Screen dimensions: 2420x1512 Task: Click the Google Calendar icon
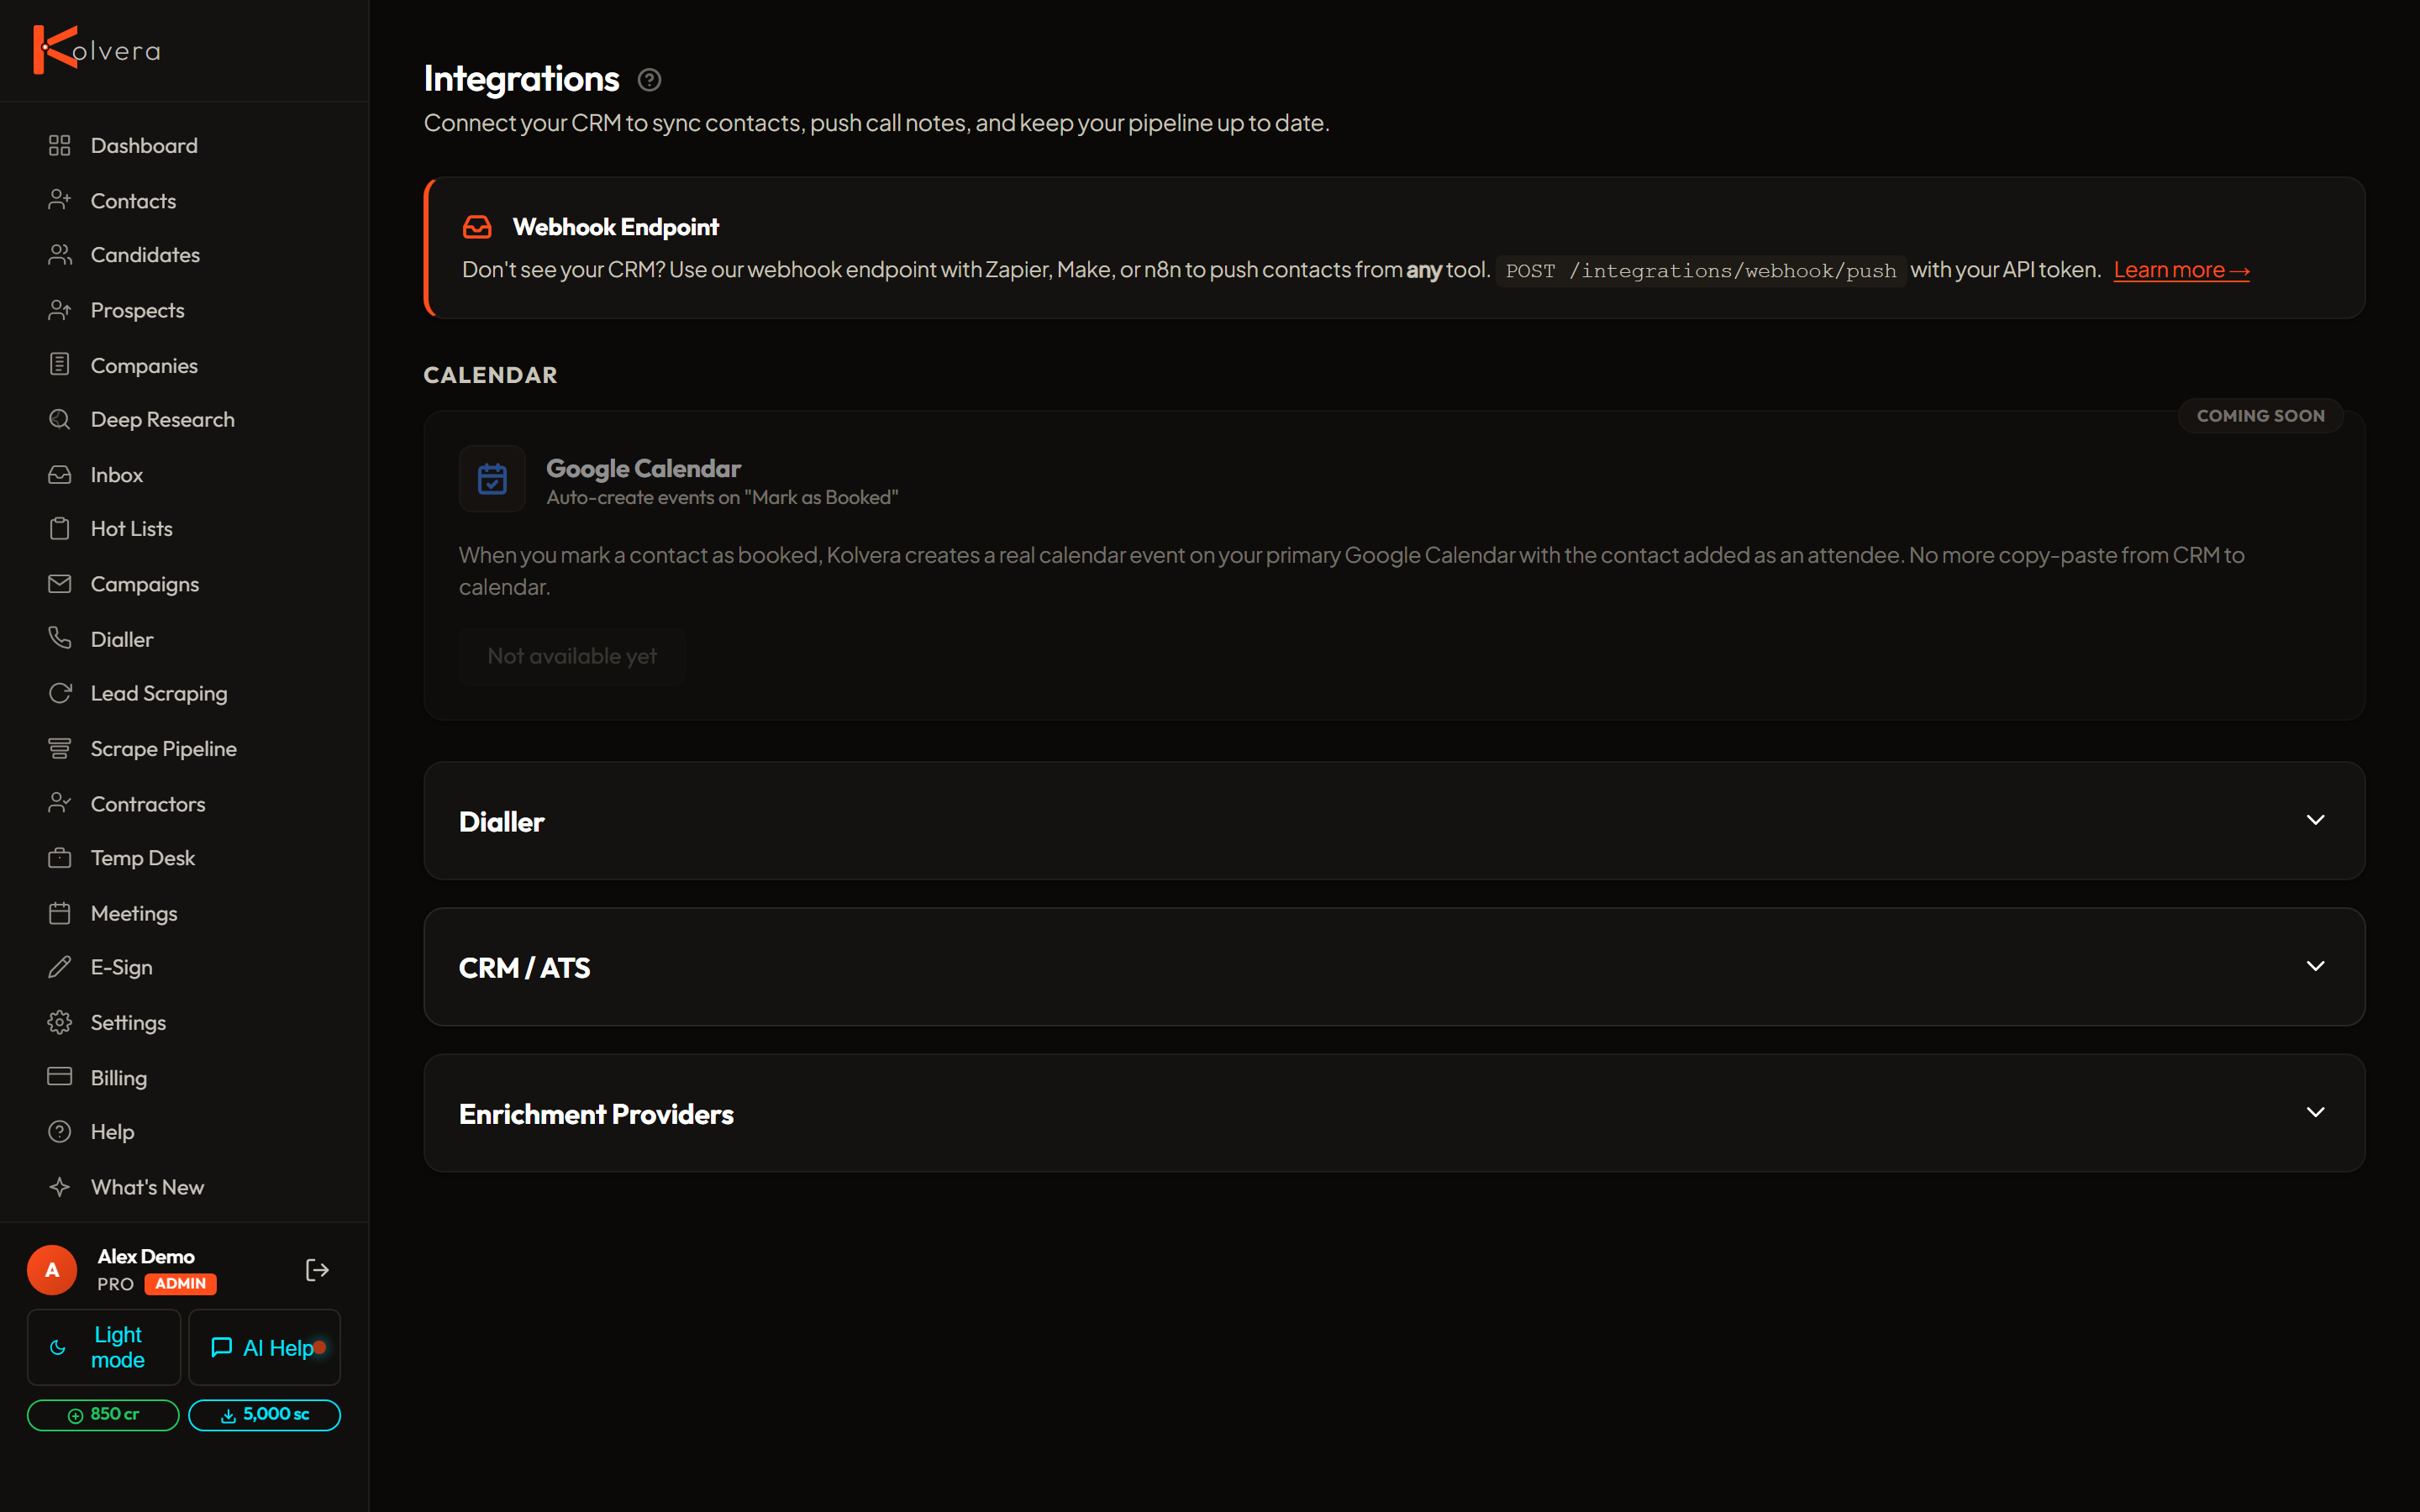point(492,479)
